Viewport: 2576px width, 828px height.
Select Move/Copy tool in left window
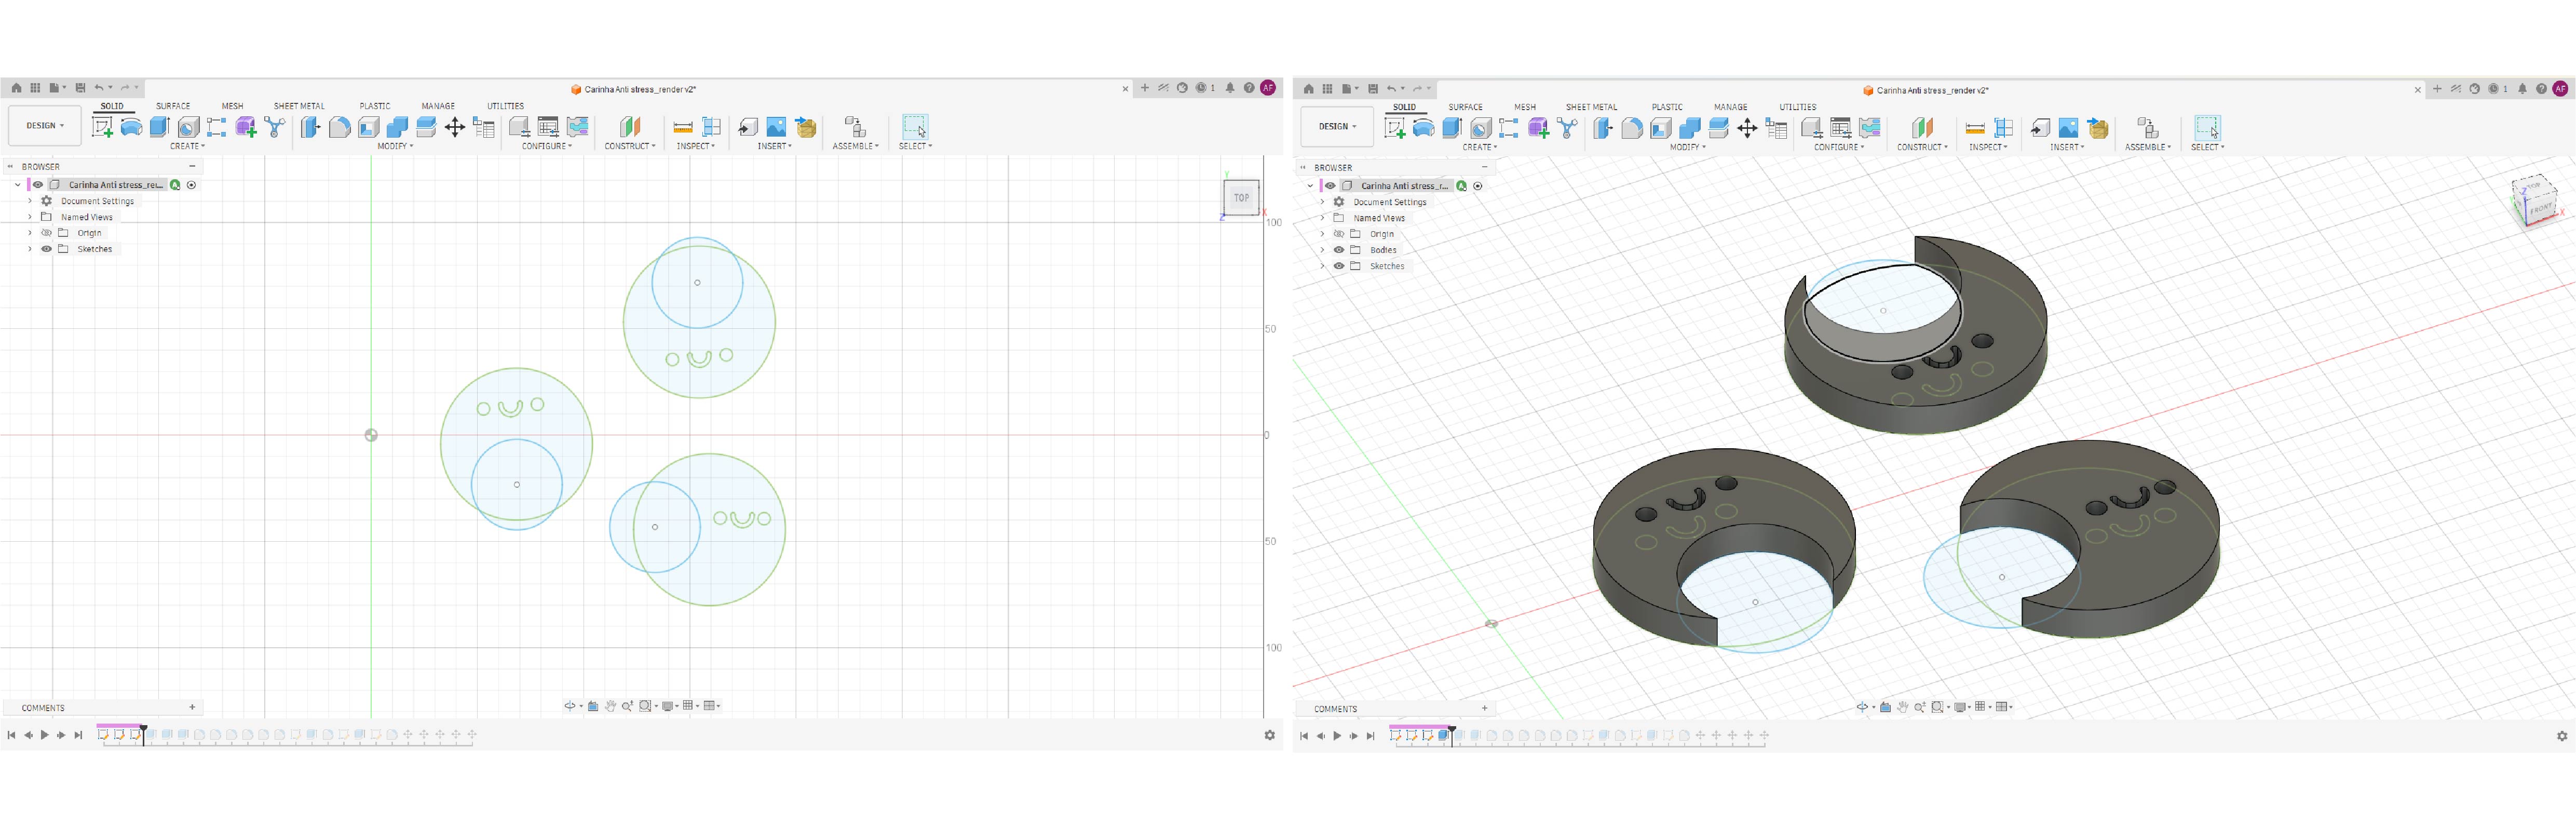point(455,127)
